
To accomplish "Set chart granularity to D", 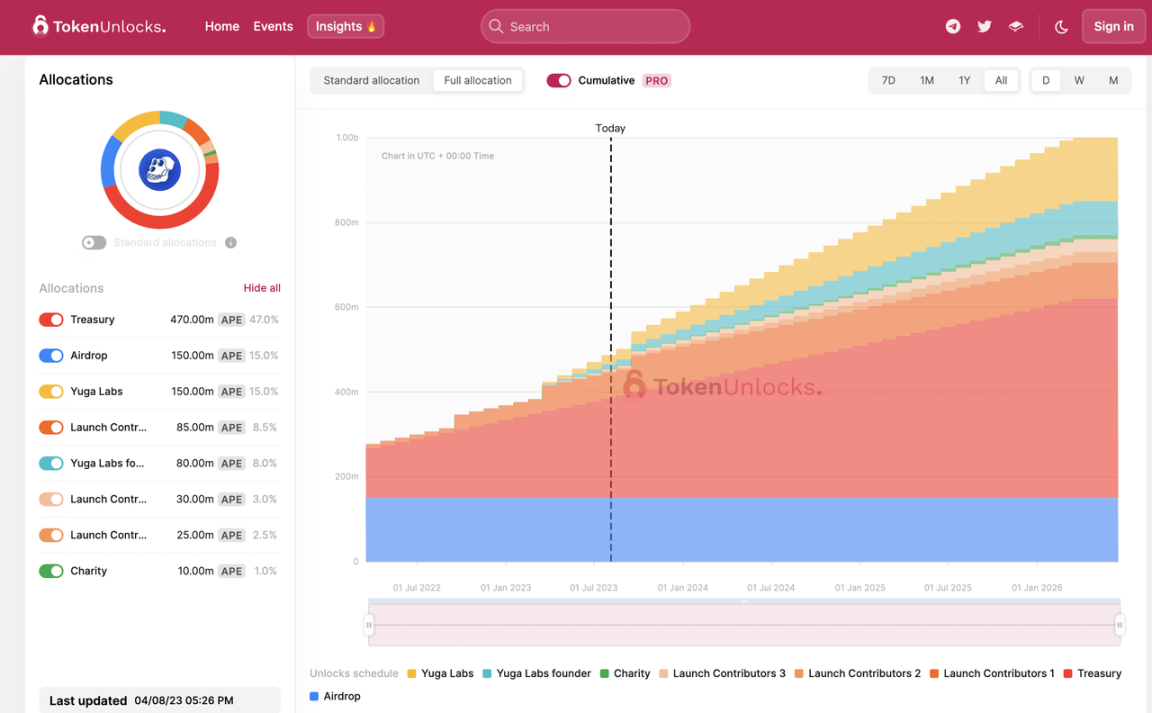I will [x=1046, y=81].
